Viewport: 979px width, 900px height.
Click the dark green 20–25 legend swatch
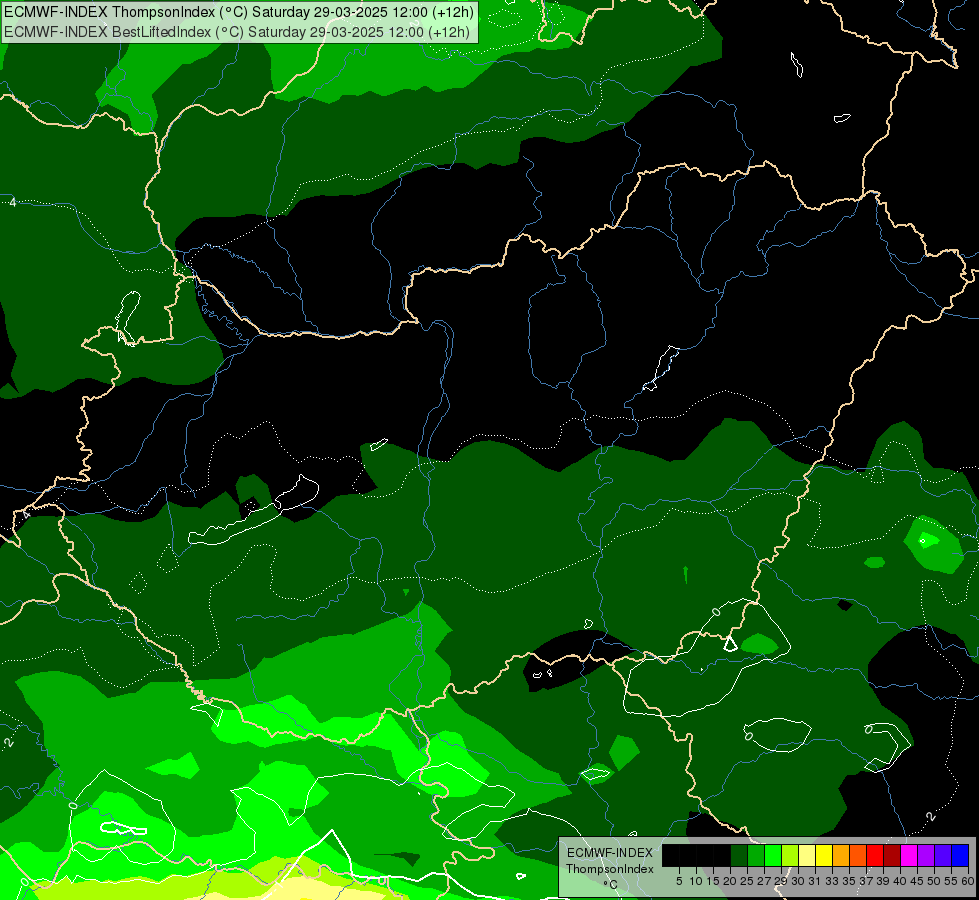click(739, 855)
